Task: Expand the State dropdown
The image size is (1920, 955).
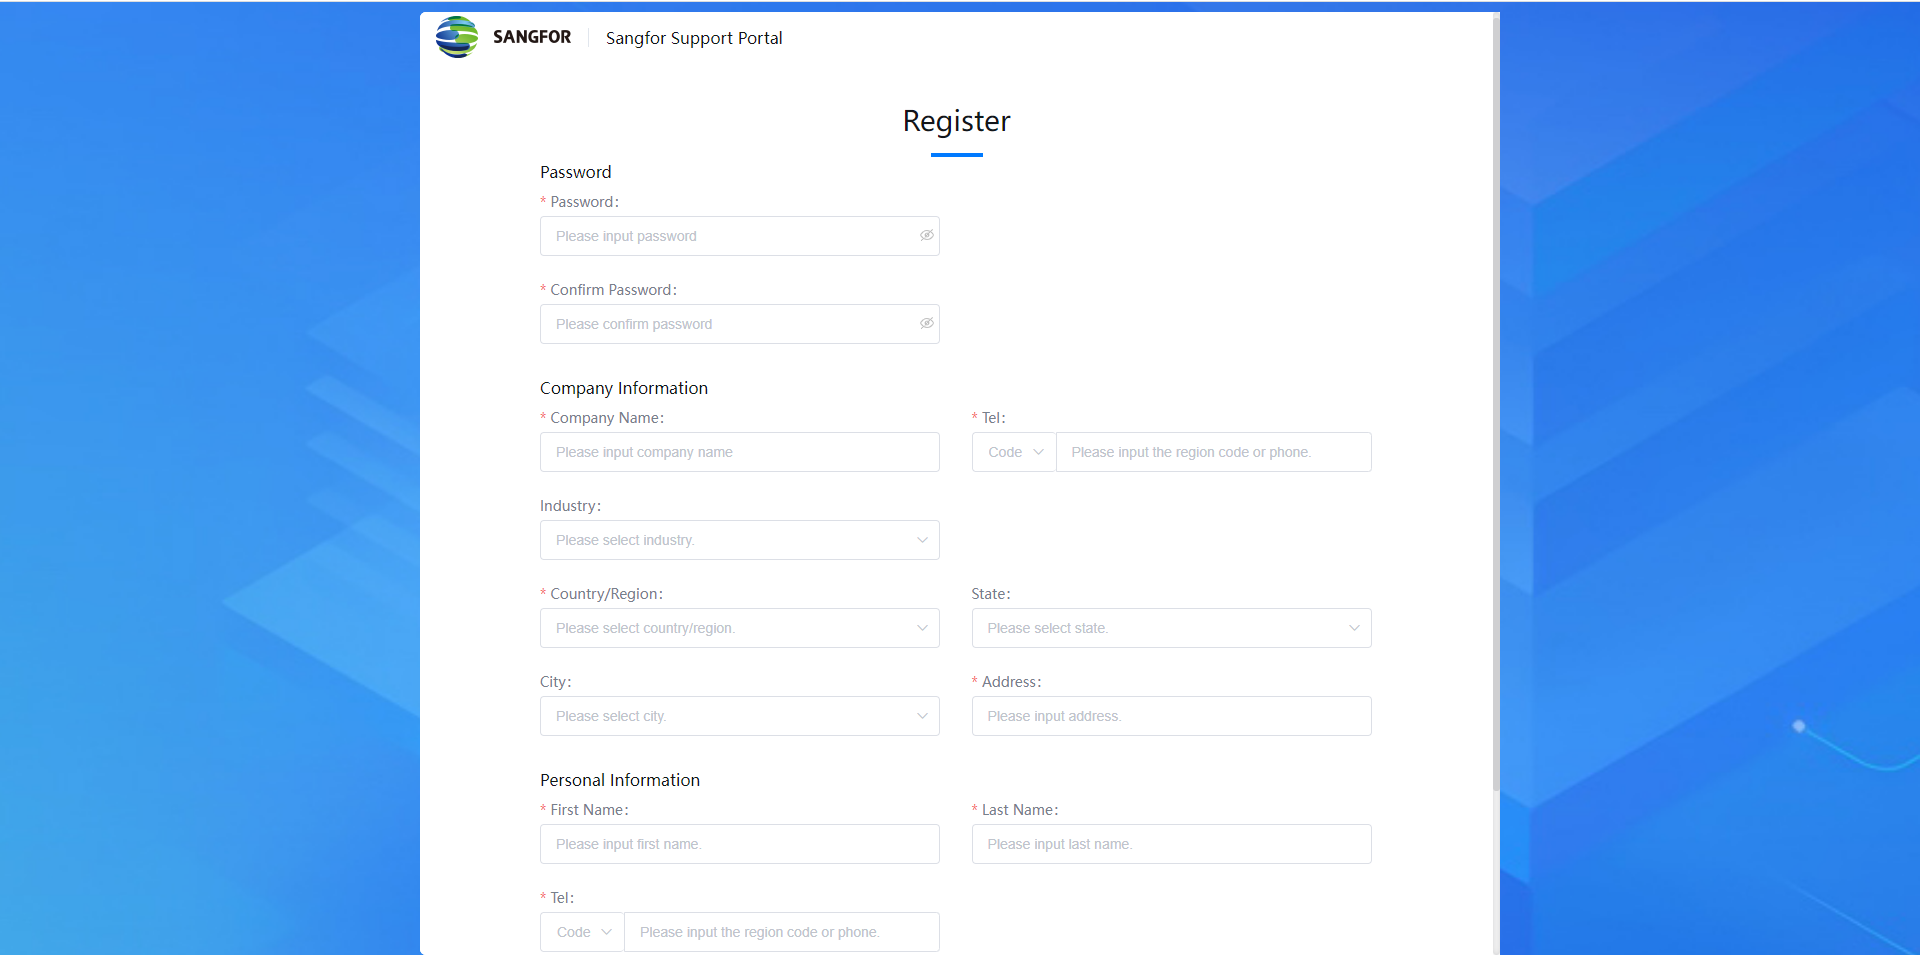Action: coord(1171,628)
